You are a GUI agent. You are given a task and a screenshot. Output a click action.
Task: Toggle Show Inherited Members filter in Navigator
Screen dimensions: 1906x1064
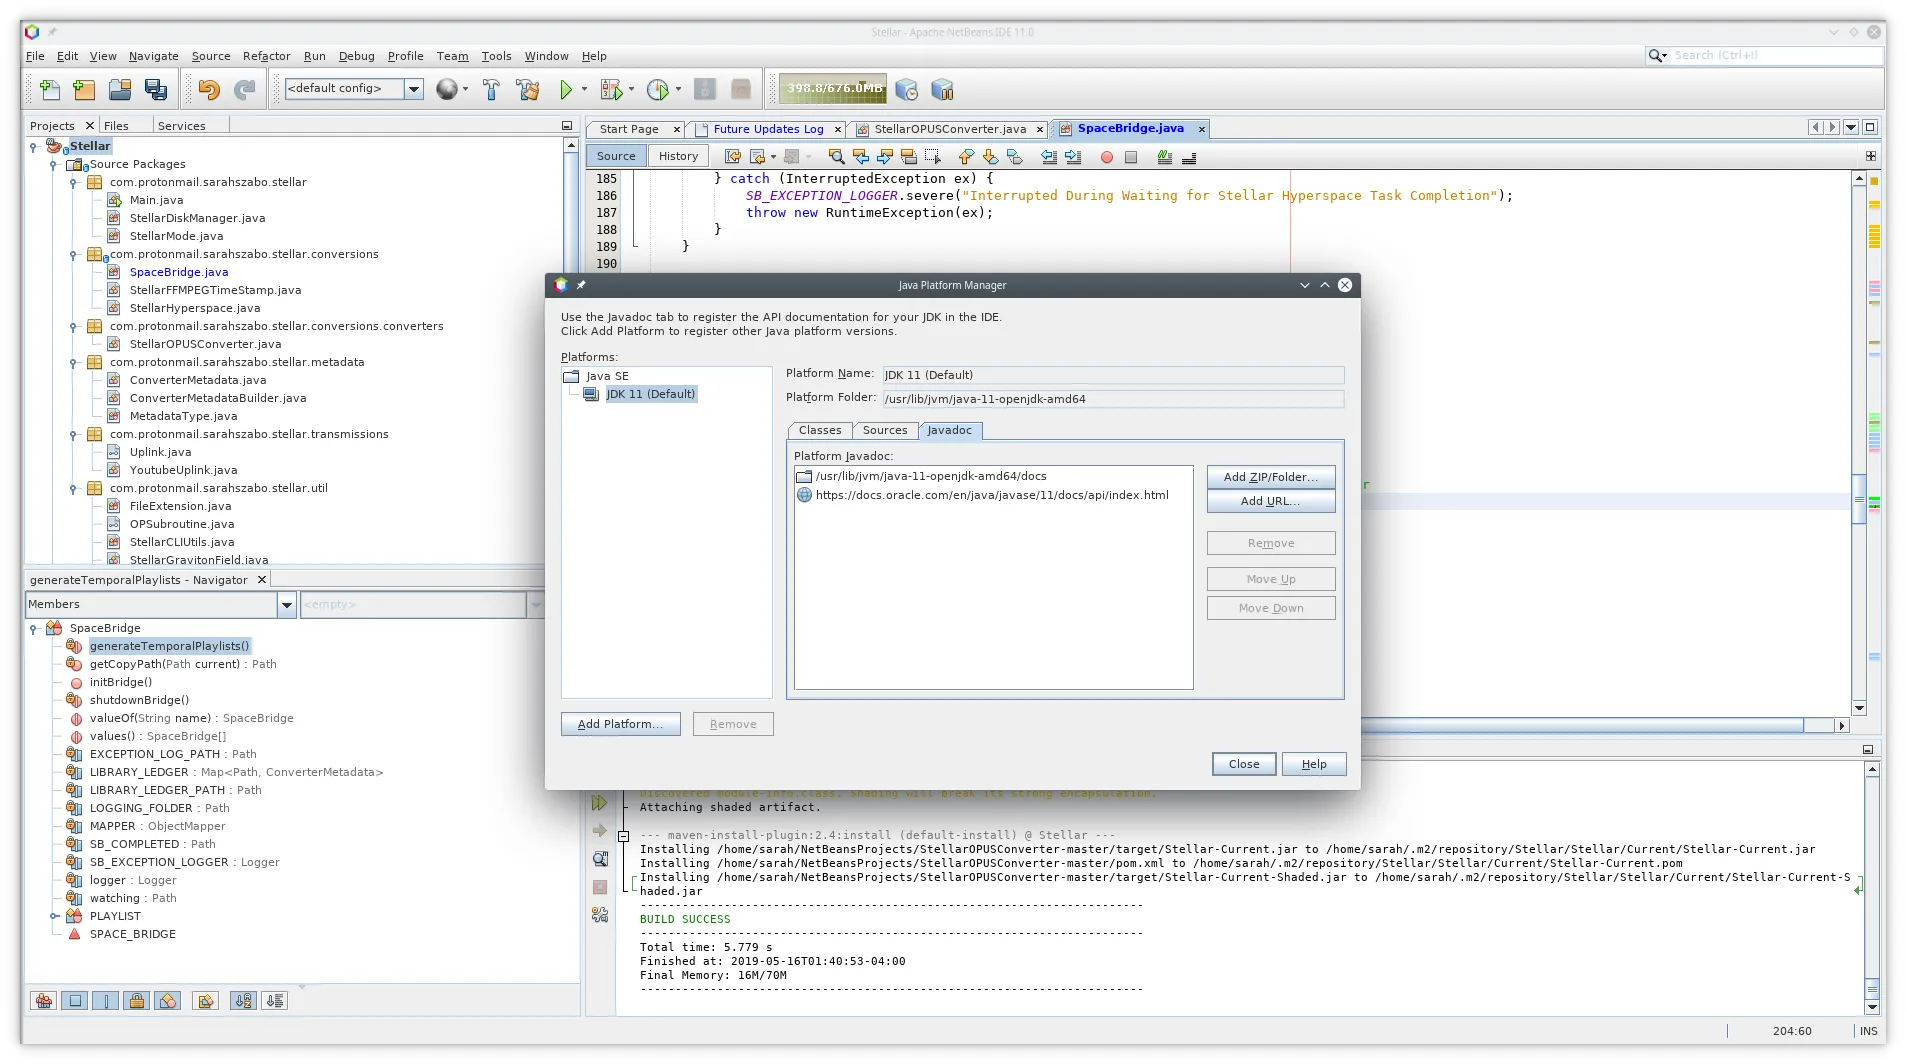pyautogui.click(x=44, y=1001)
